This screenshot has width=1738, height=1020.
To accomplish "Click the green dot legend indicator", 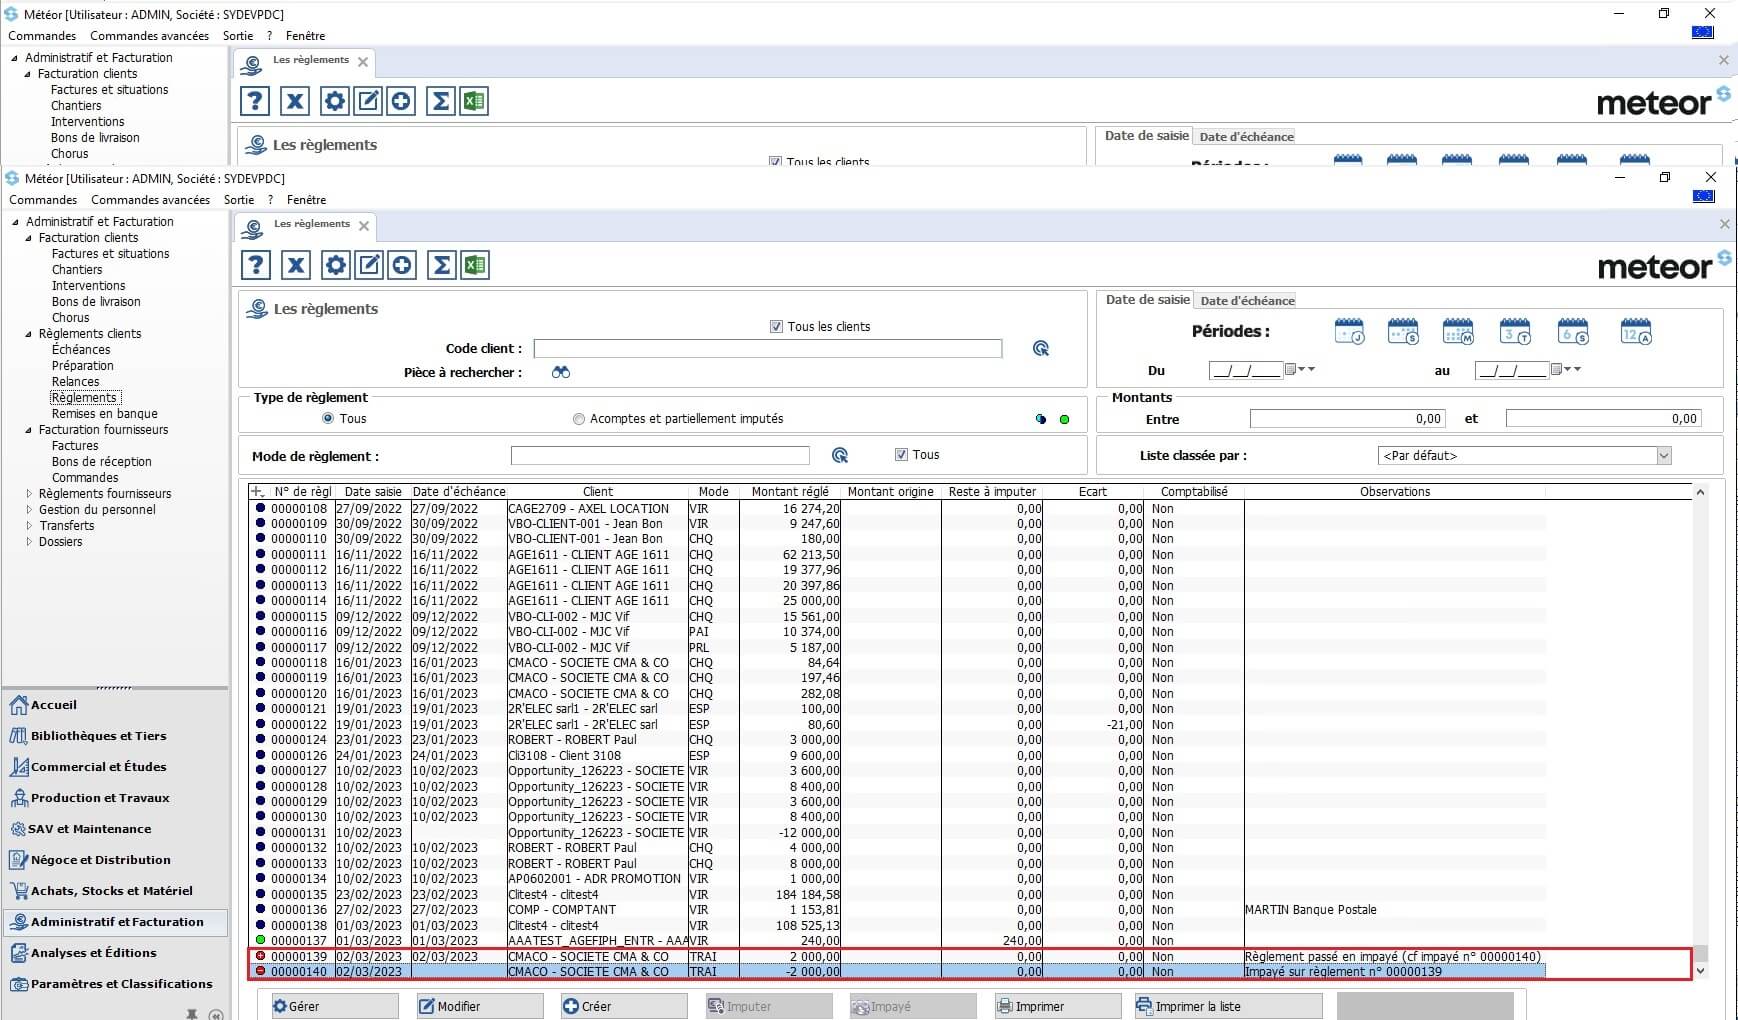I will 1064,419.
